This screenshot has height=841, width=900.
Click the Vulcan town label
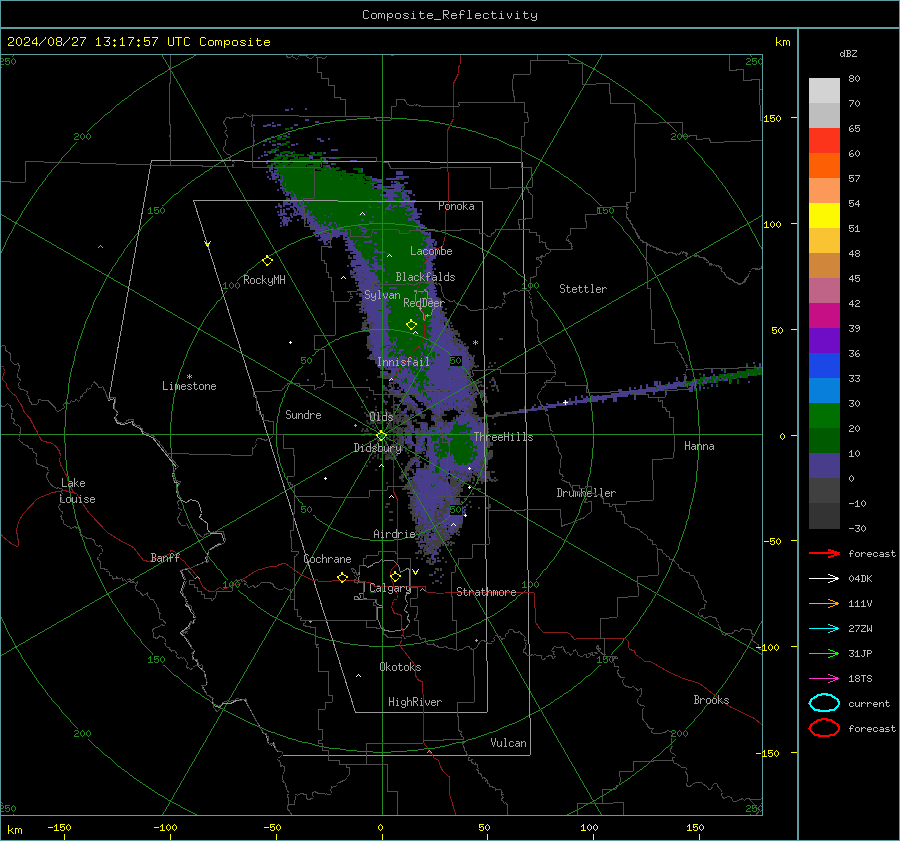tap(508, 743)
